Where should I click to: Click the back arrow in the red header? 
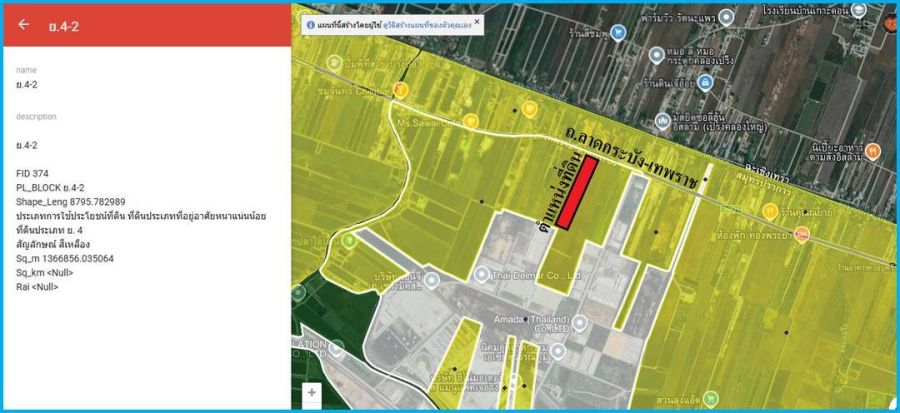pos(24,25)
